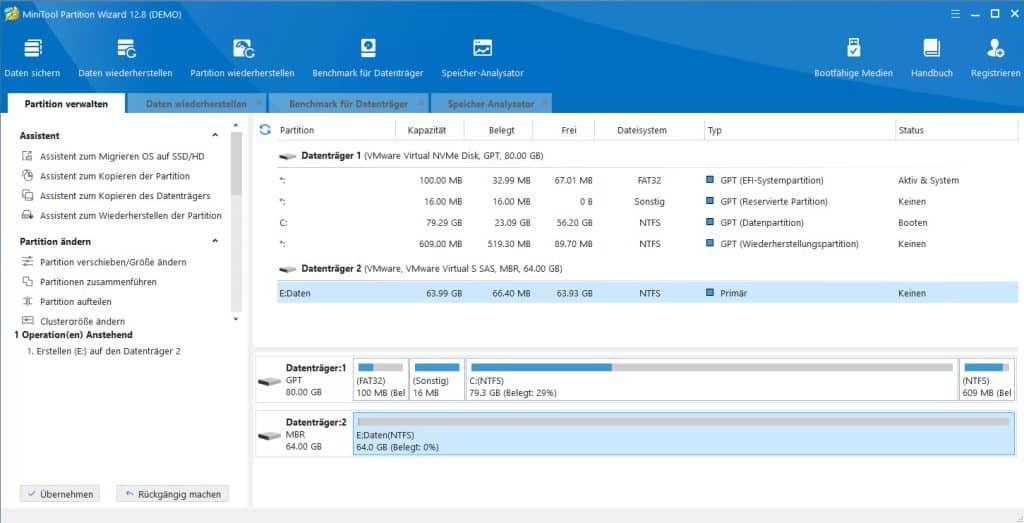Click the Datenträger:1 disk map header
The image size is (1024, 523).
(x=304, y=379)
